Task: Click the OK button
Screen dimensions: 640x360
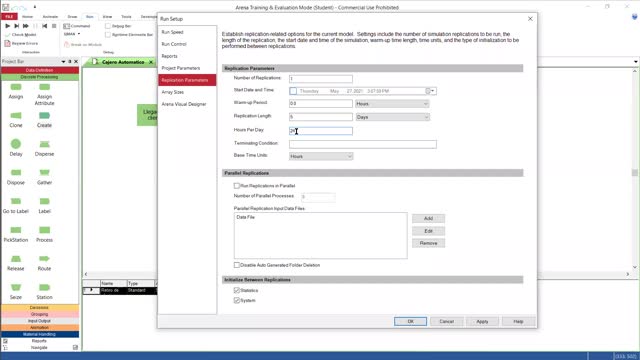Action: click(x=411, y=322)
